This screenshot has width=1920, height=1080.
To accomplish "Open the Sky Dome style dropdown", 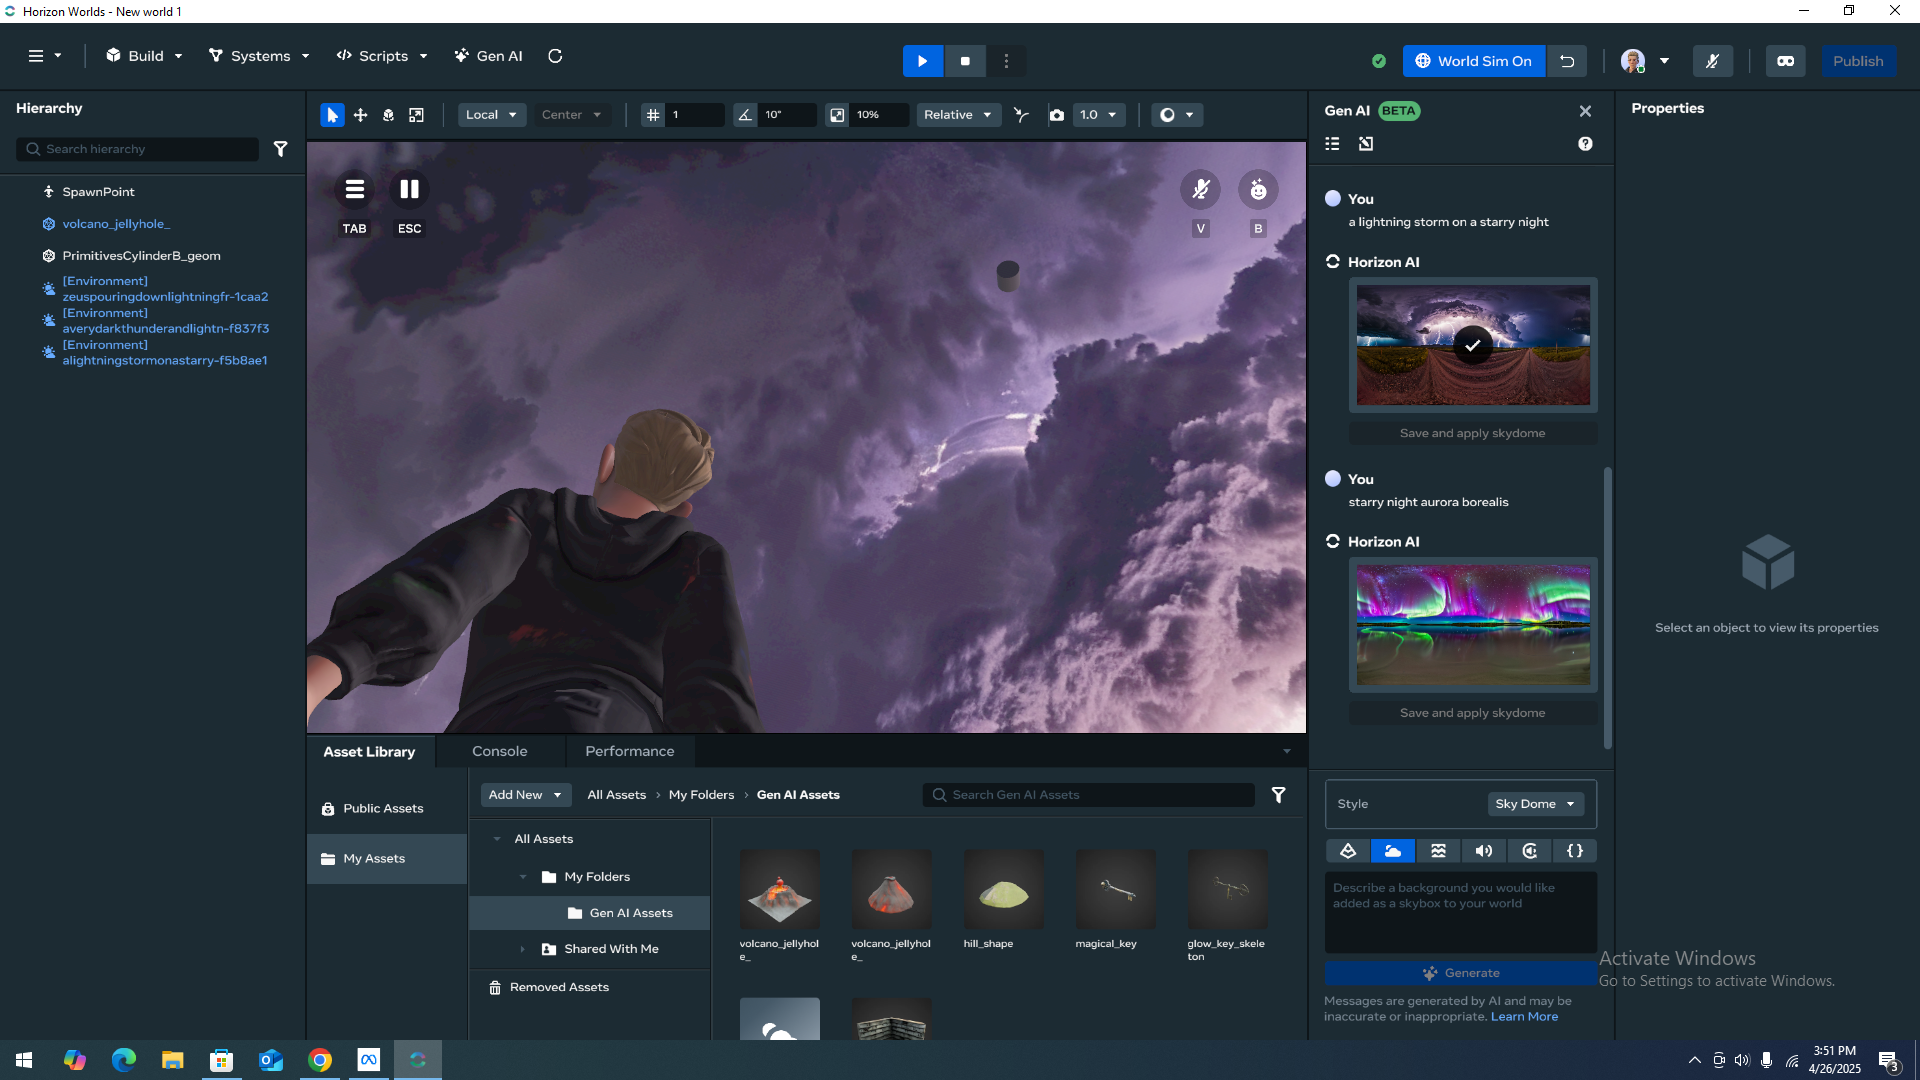I will (1534, 804).
